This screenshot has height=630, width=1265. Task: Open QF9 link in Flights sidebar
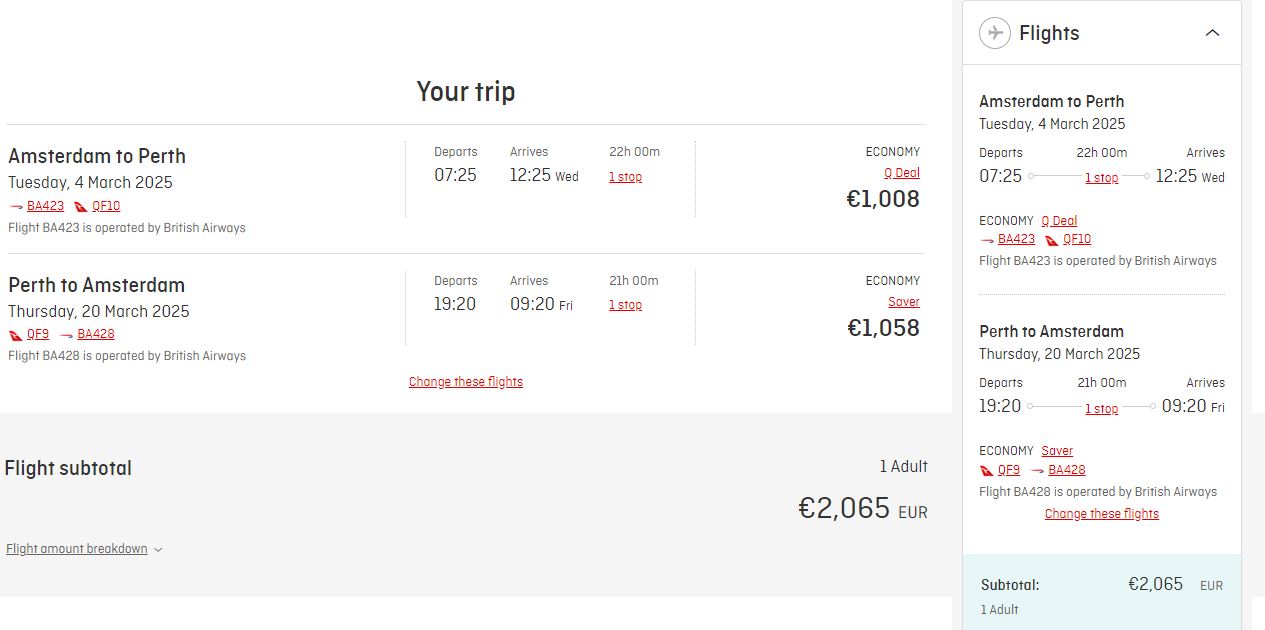click(1008, 470)
